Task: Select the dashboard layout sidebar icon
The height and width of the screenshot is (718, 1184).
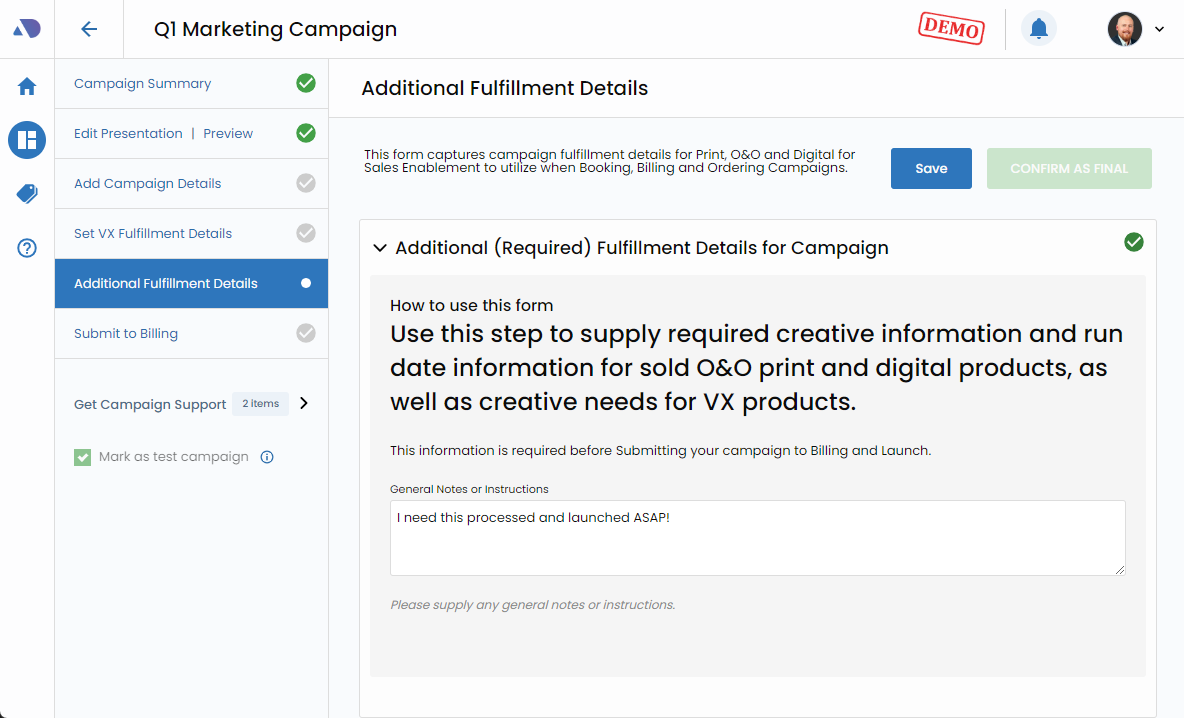Action: click(27, 140)
